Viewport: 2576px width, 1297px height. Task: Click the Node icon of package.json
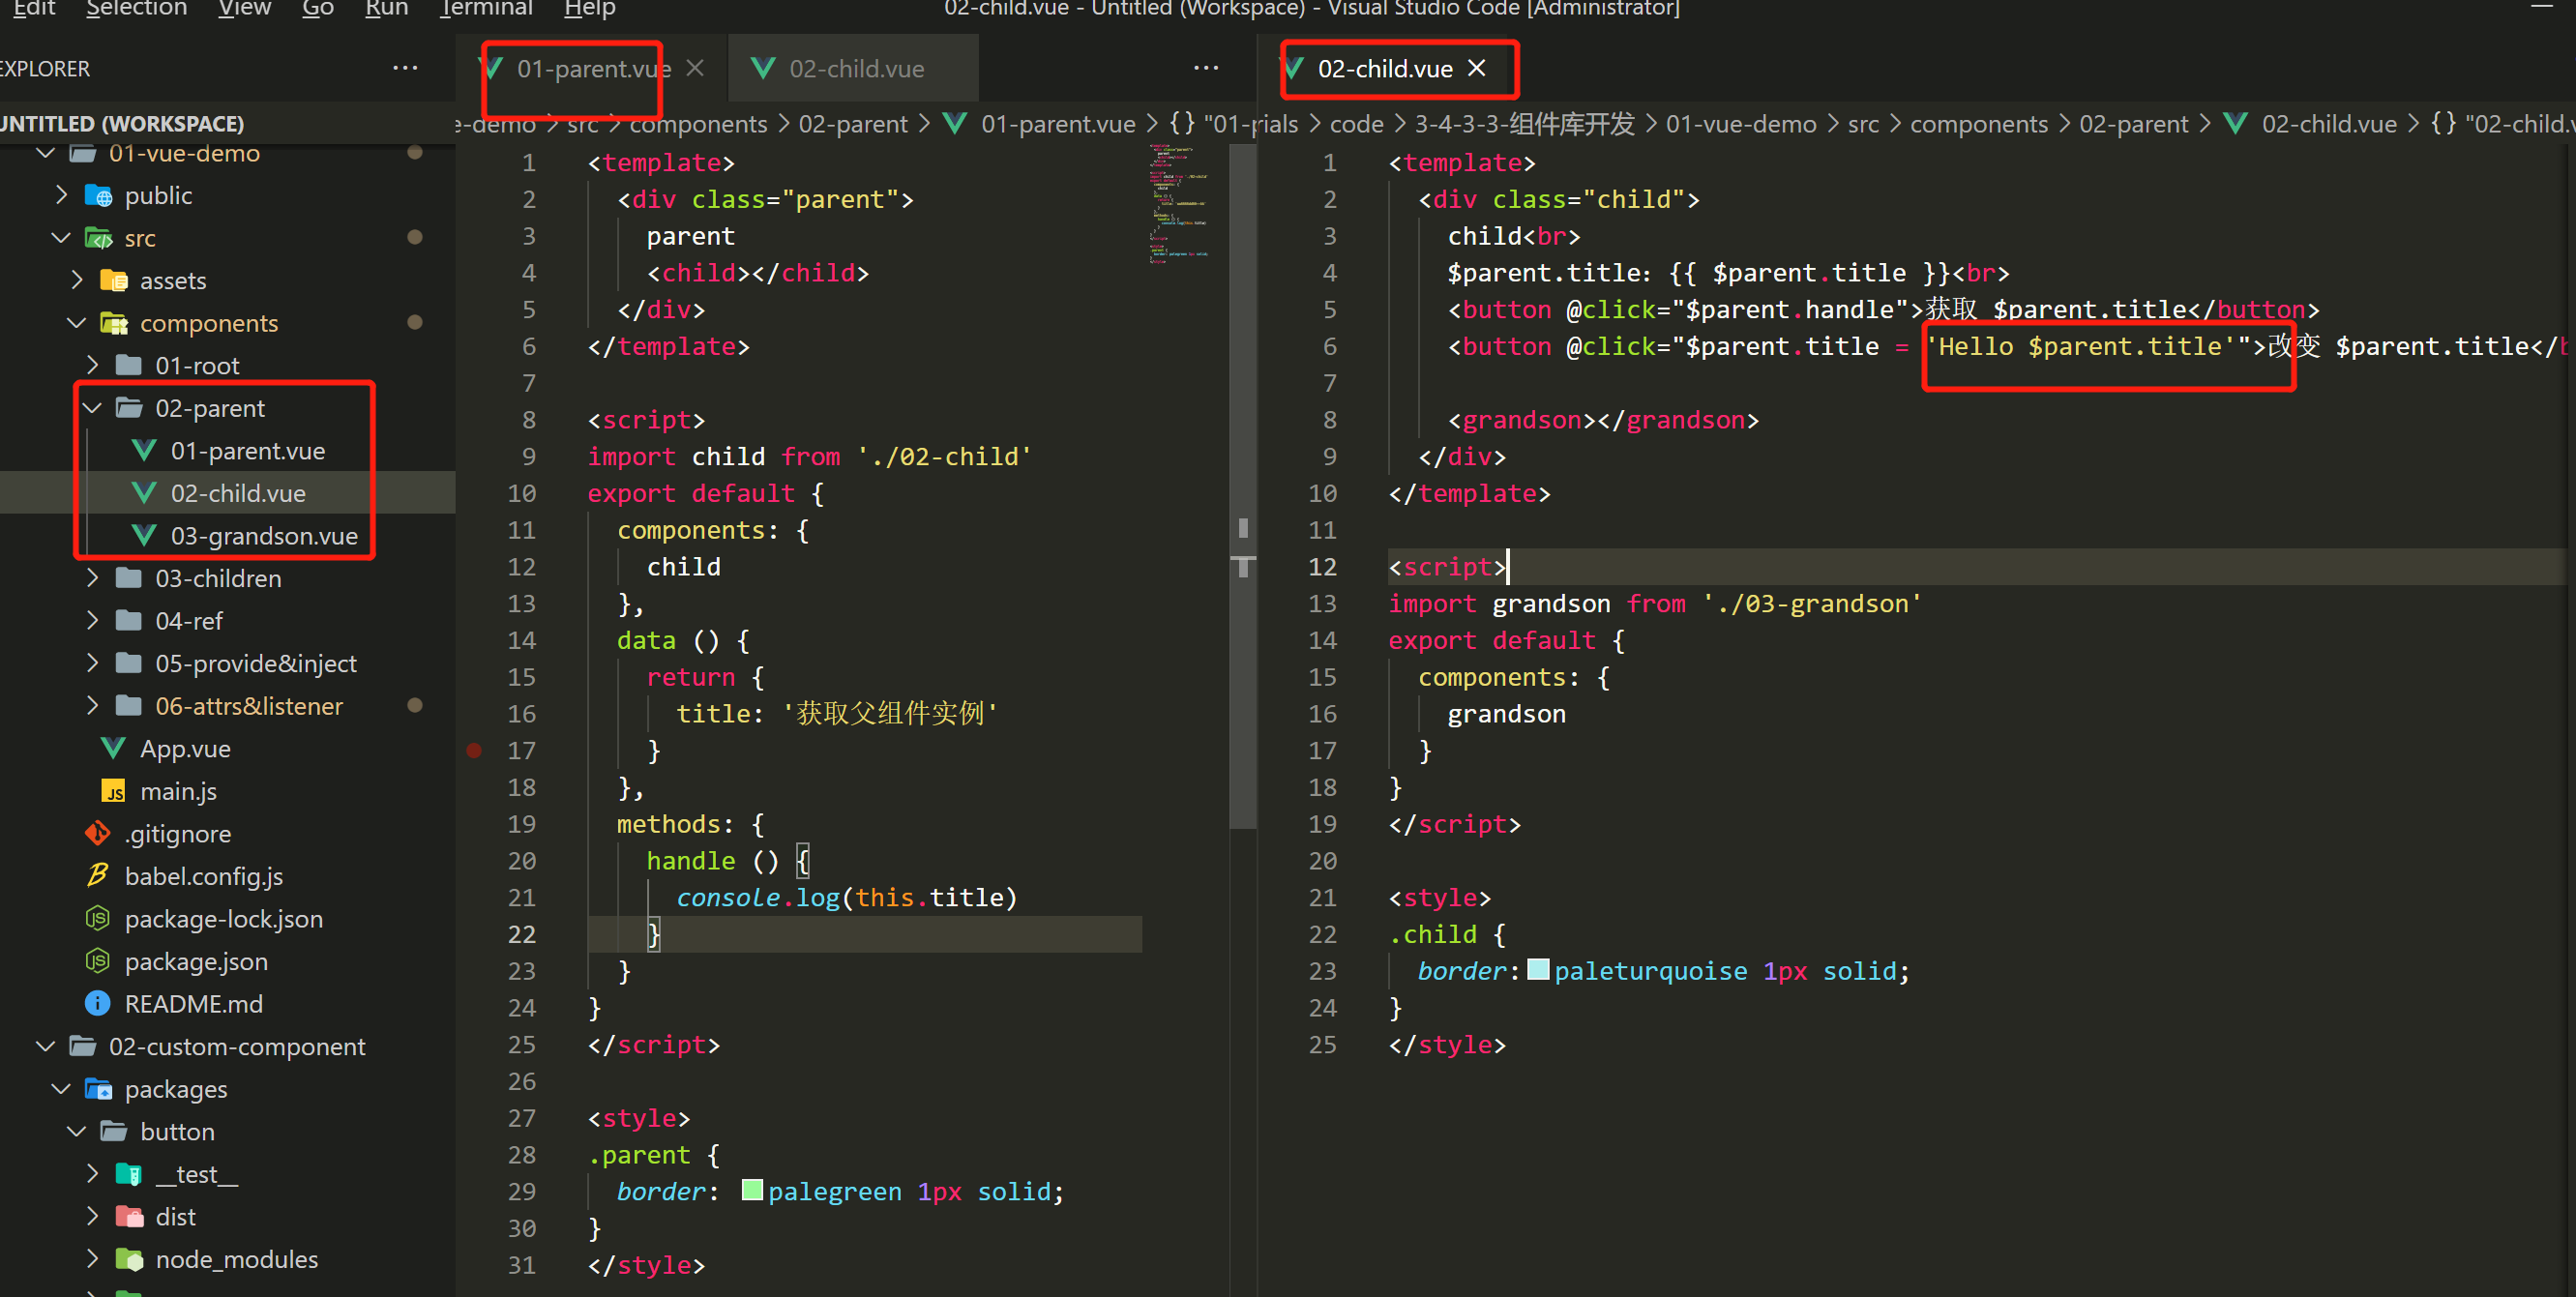point(98,961)
